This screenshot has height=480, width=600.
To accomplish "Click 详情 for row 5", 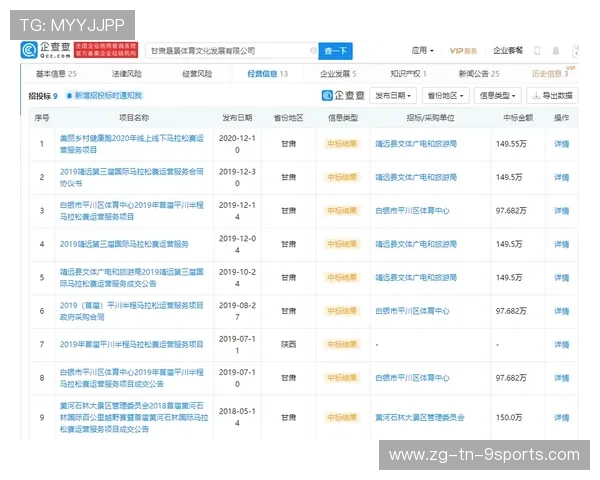I will (561, 278).
